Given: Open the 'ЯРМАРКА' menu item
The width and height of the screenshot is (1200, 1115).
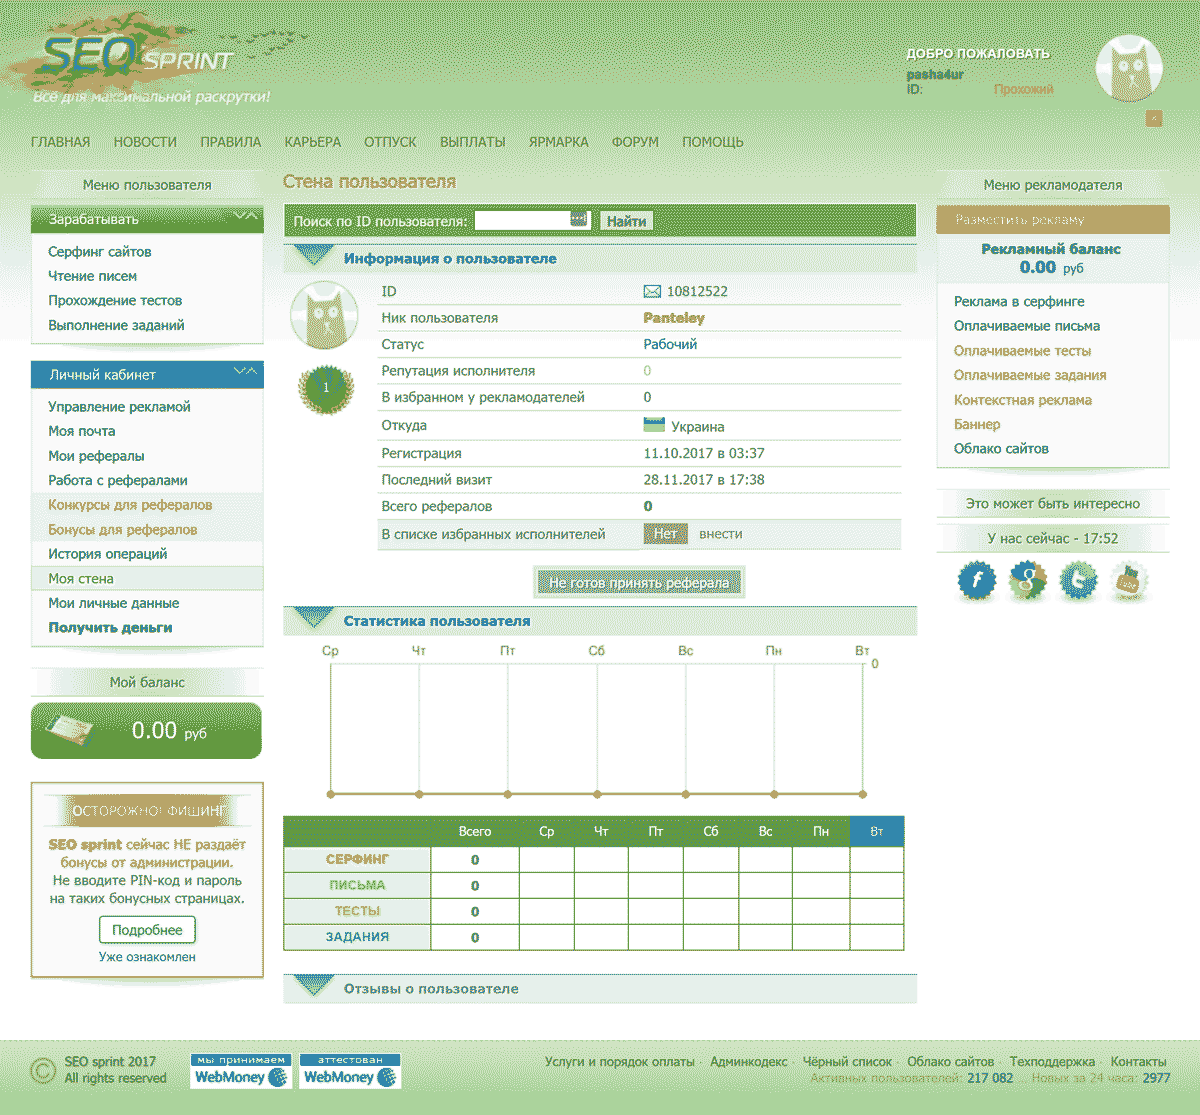Looking at the screenshot, I should click(558, 142).
